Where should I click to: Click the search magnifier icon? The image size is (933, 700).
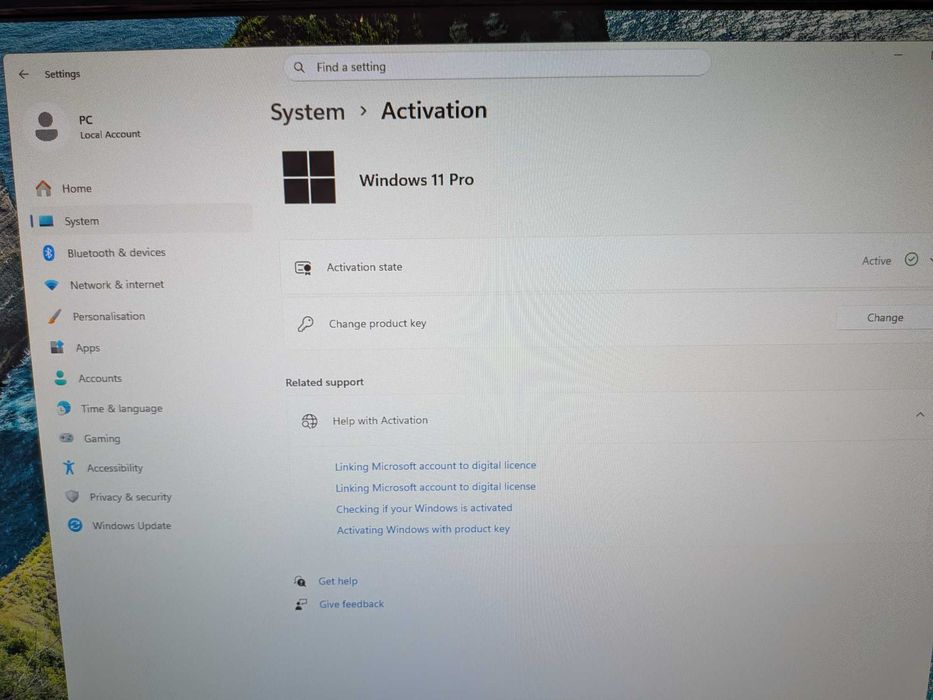[299, 67]
